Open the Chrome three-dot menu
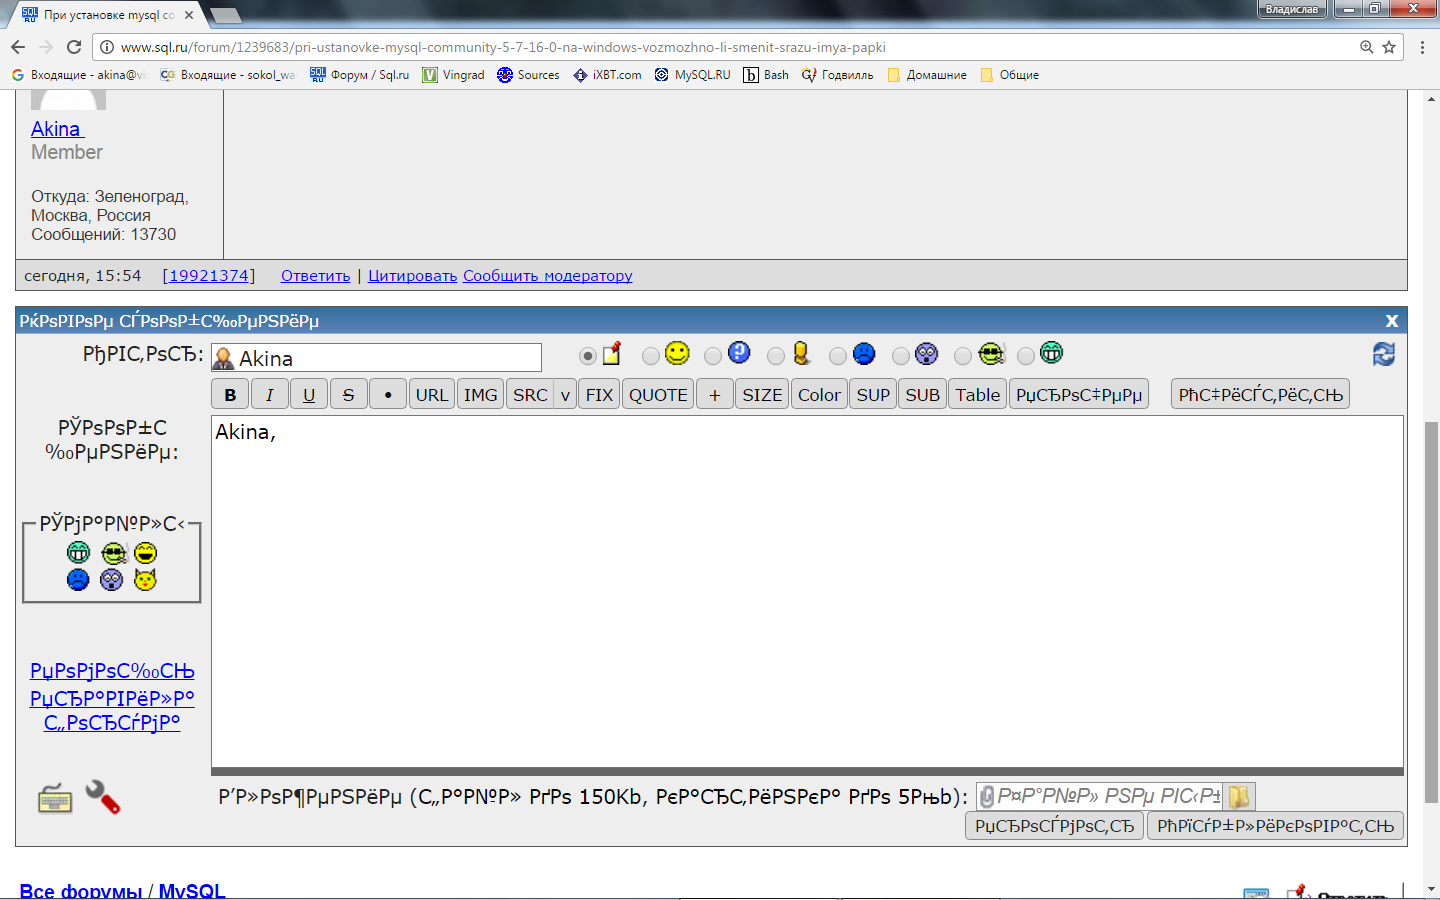Image resolution: width=1440 pixels, height=900 pixels. 1422,47
